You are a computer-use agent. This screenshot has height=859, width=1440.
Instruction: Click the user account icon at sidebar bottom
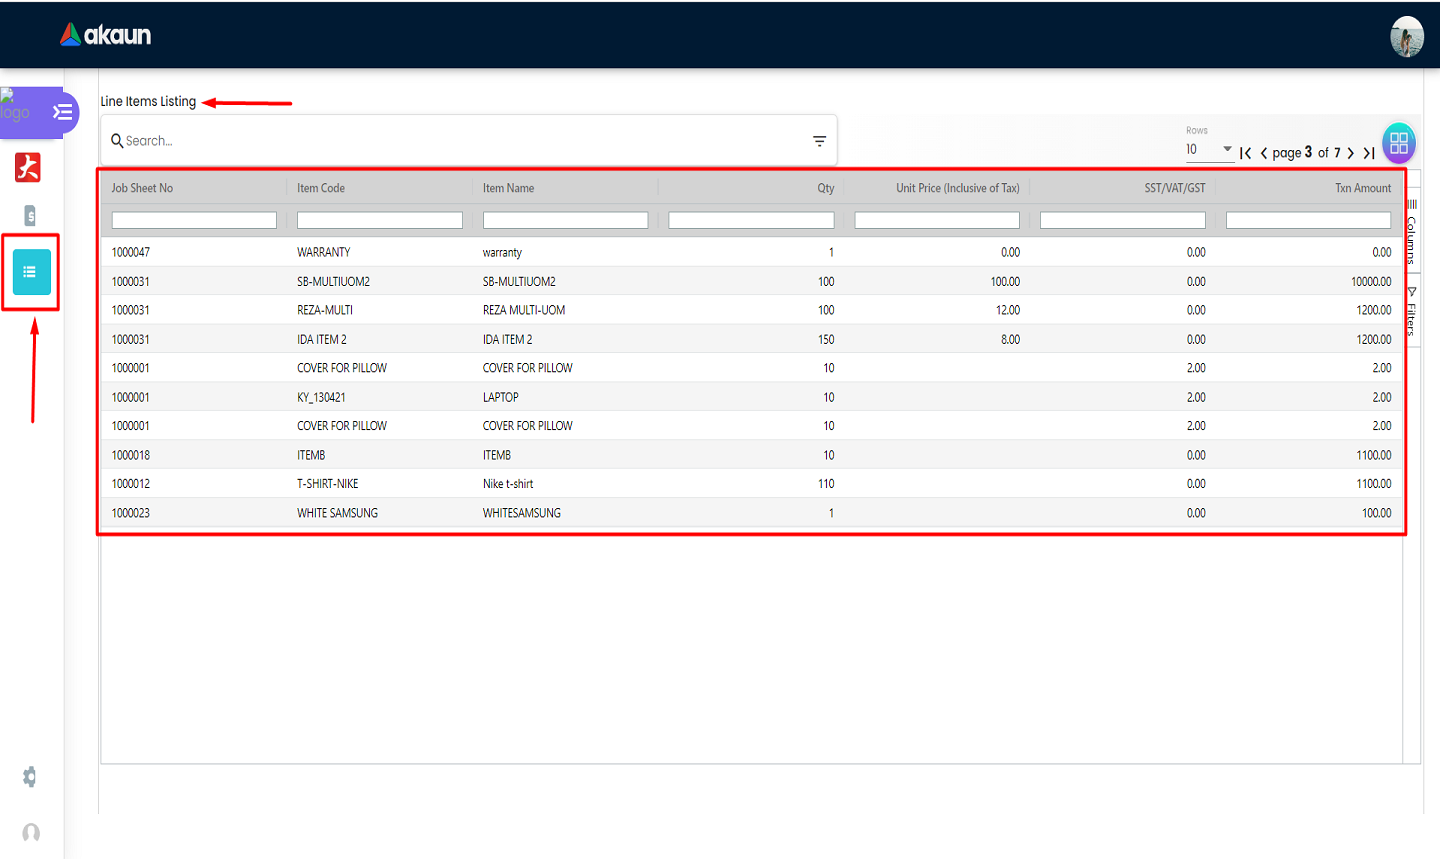click(x=31, y=833)
